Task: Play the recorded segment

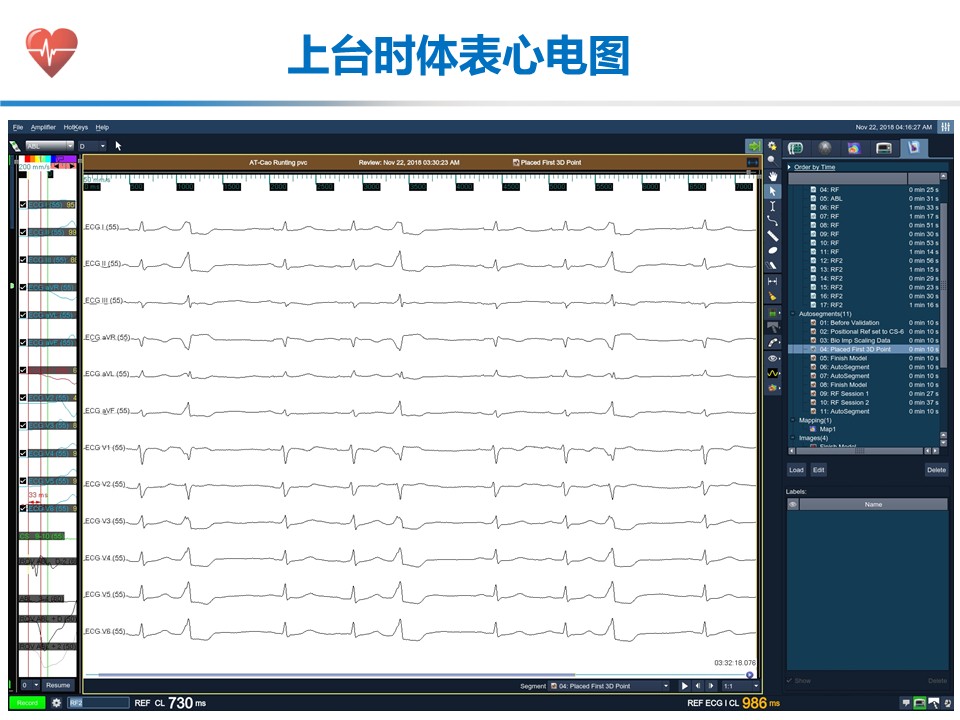Action: tap(684, 686)
